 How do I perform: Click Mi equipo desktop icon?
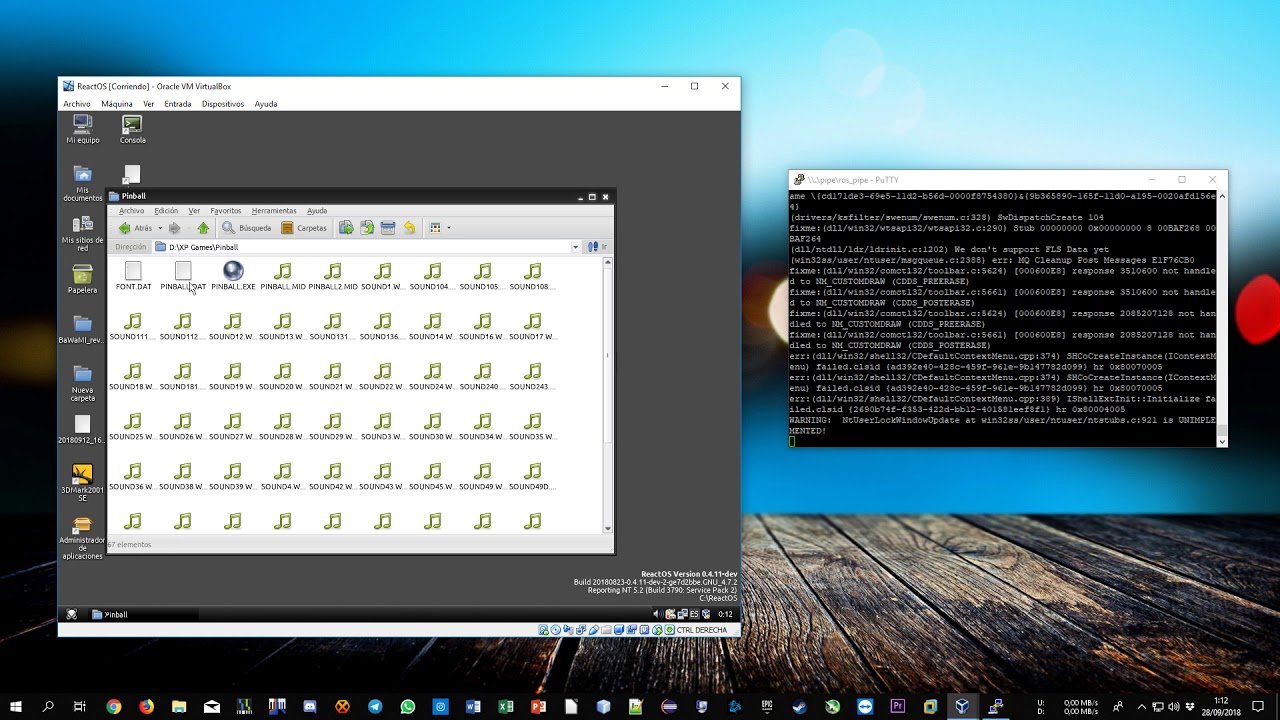(83, 129)
